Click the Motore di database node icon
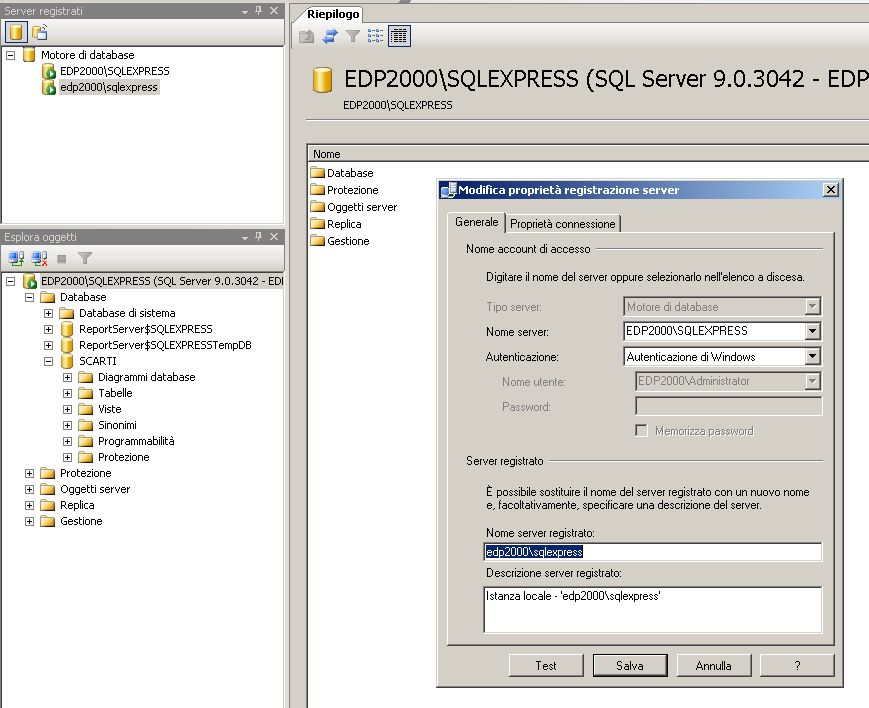 pos(29,55)
